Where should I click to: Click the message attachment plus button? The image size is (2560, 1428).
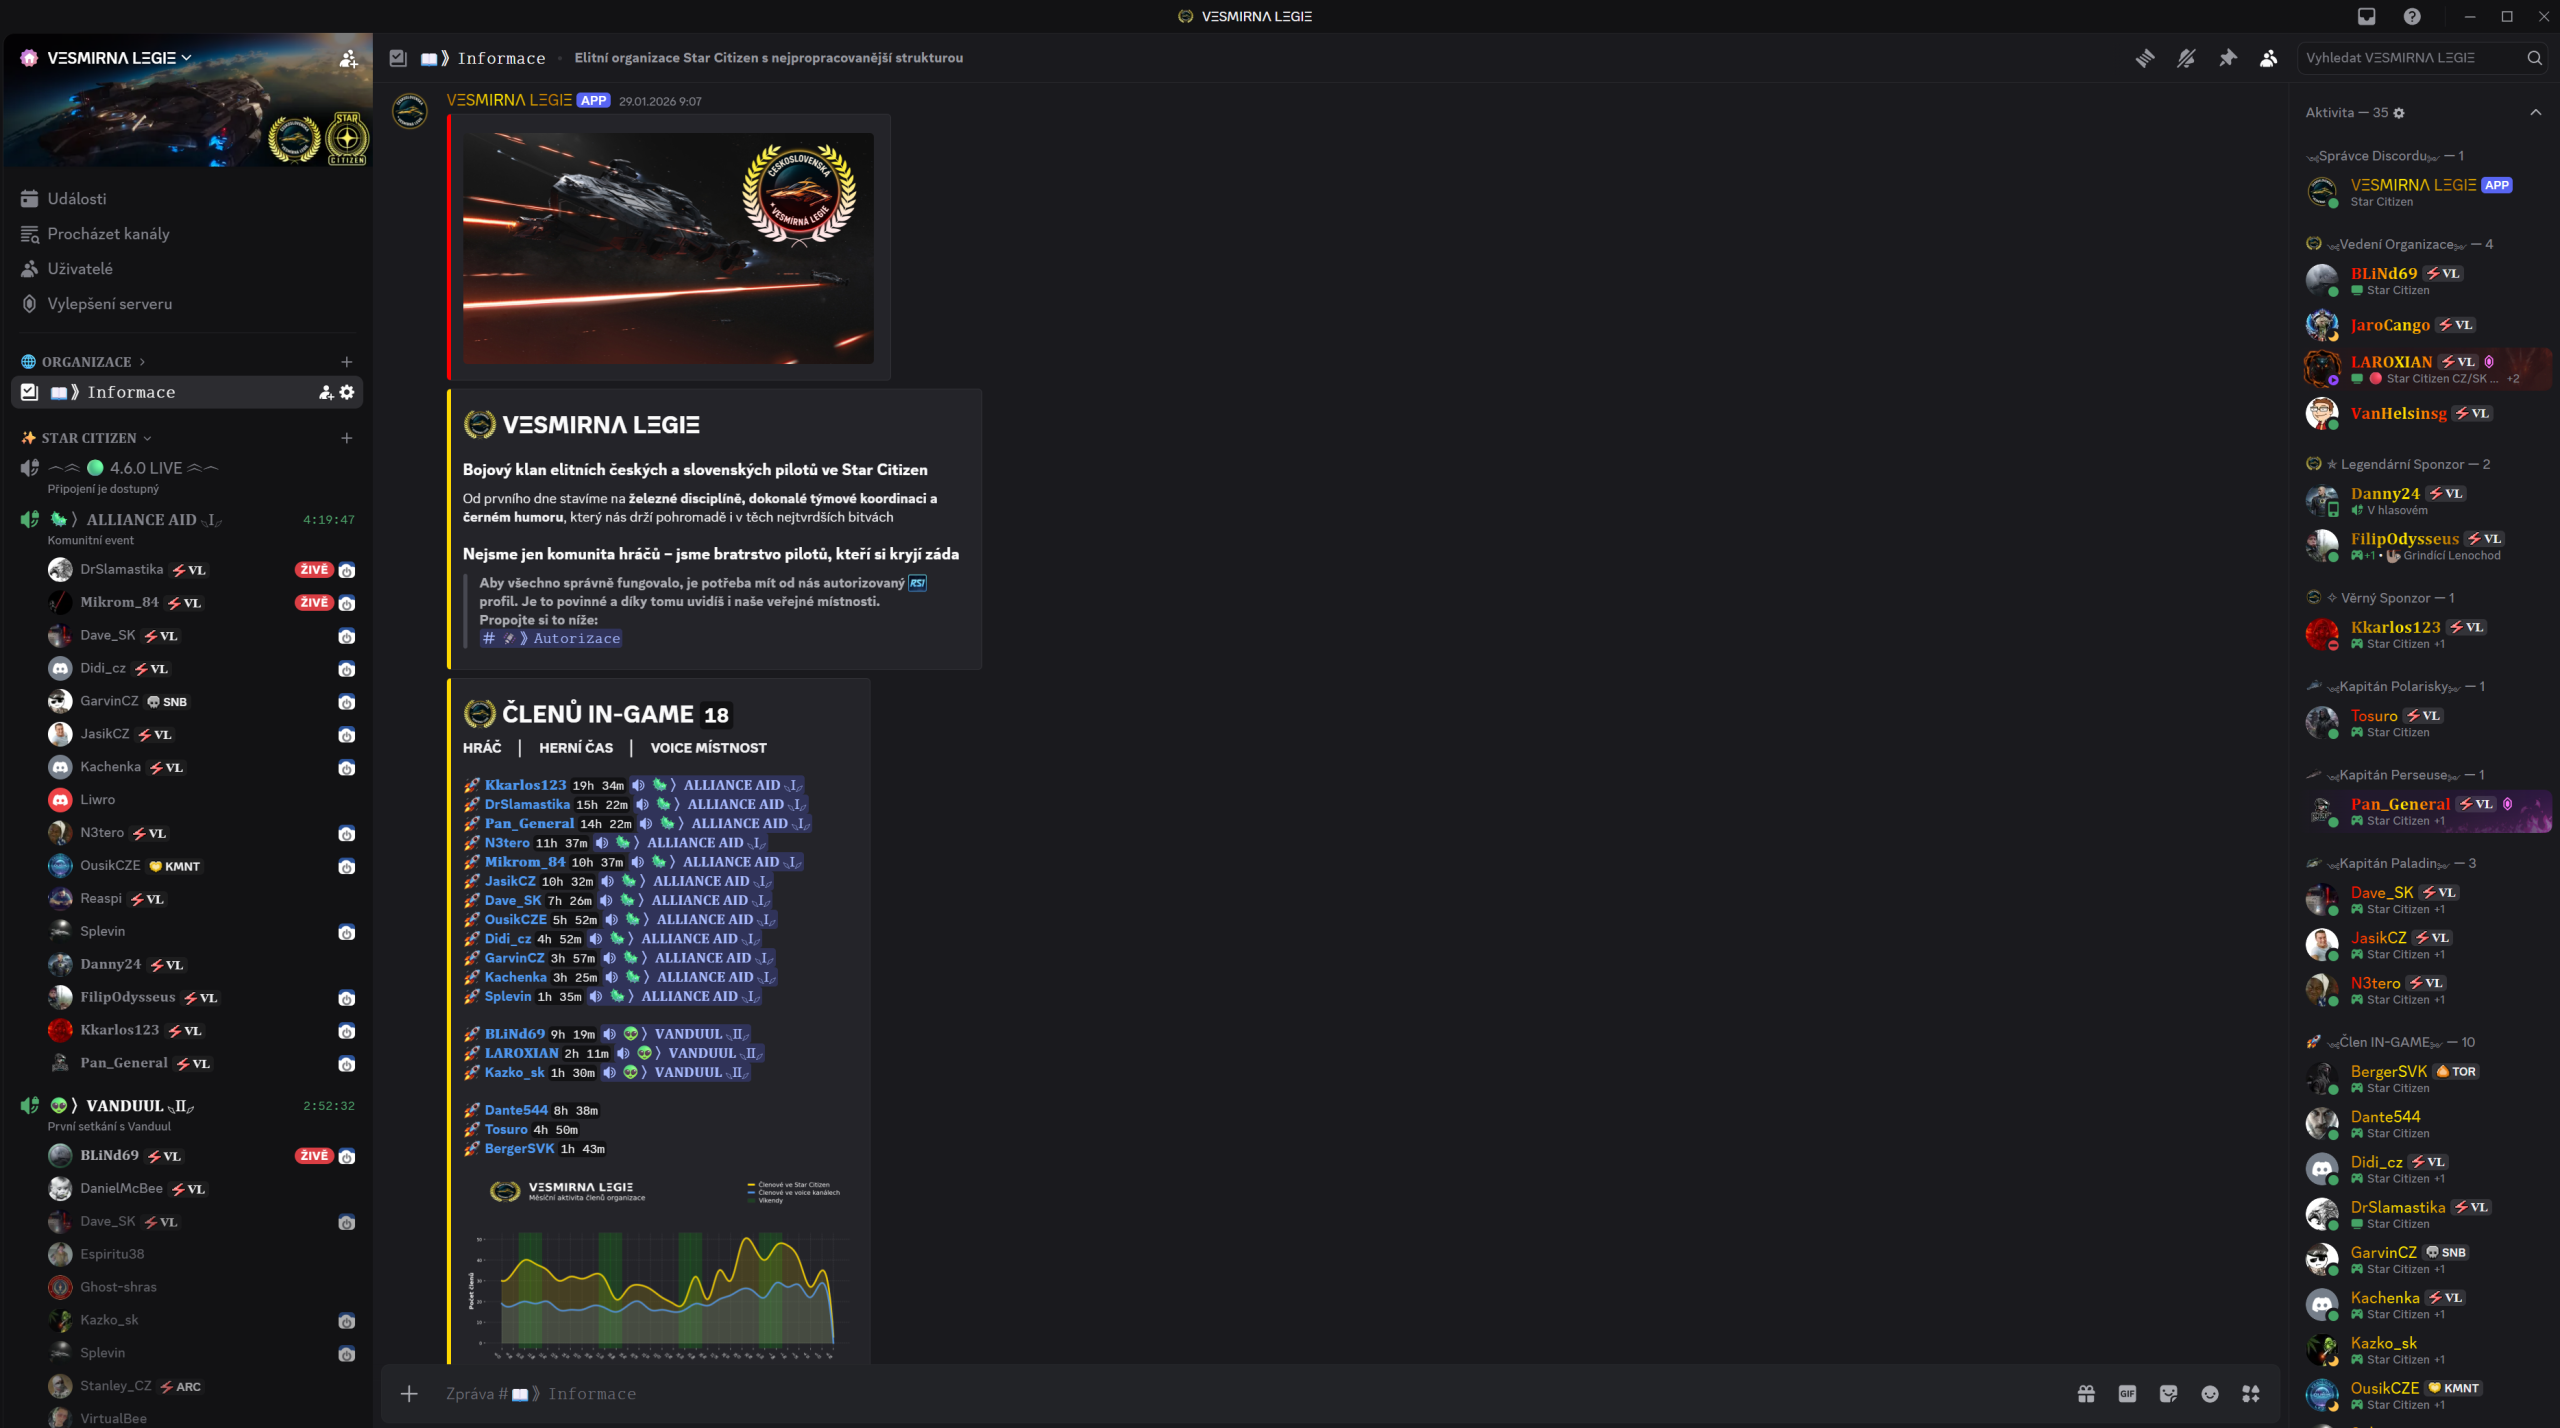tap(409, 1393)
